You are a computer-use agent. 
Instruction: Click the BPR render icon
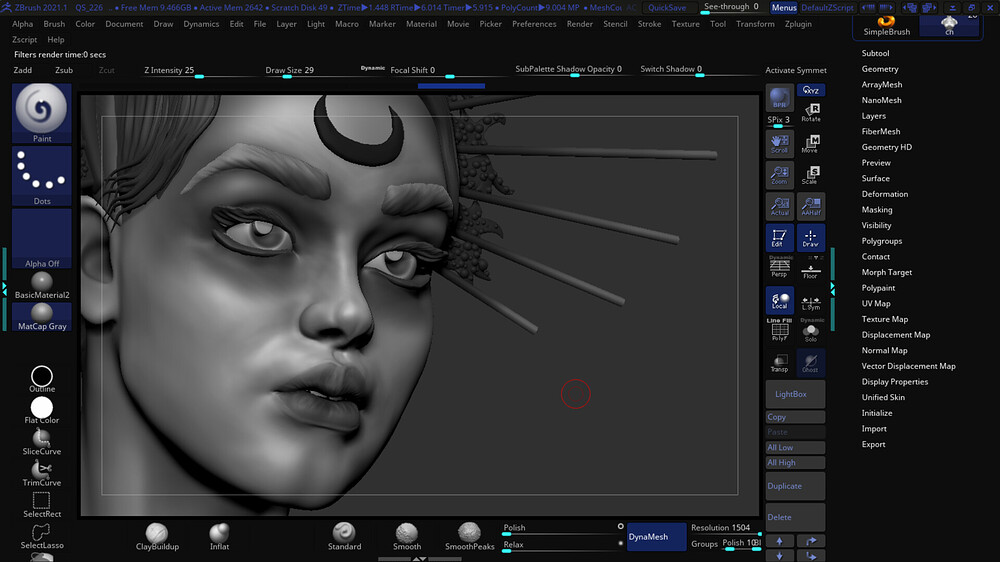779,98
